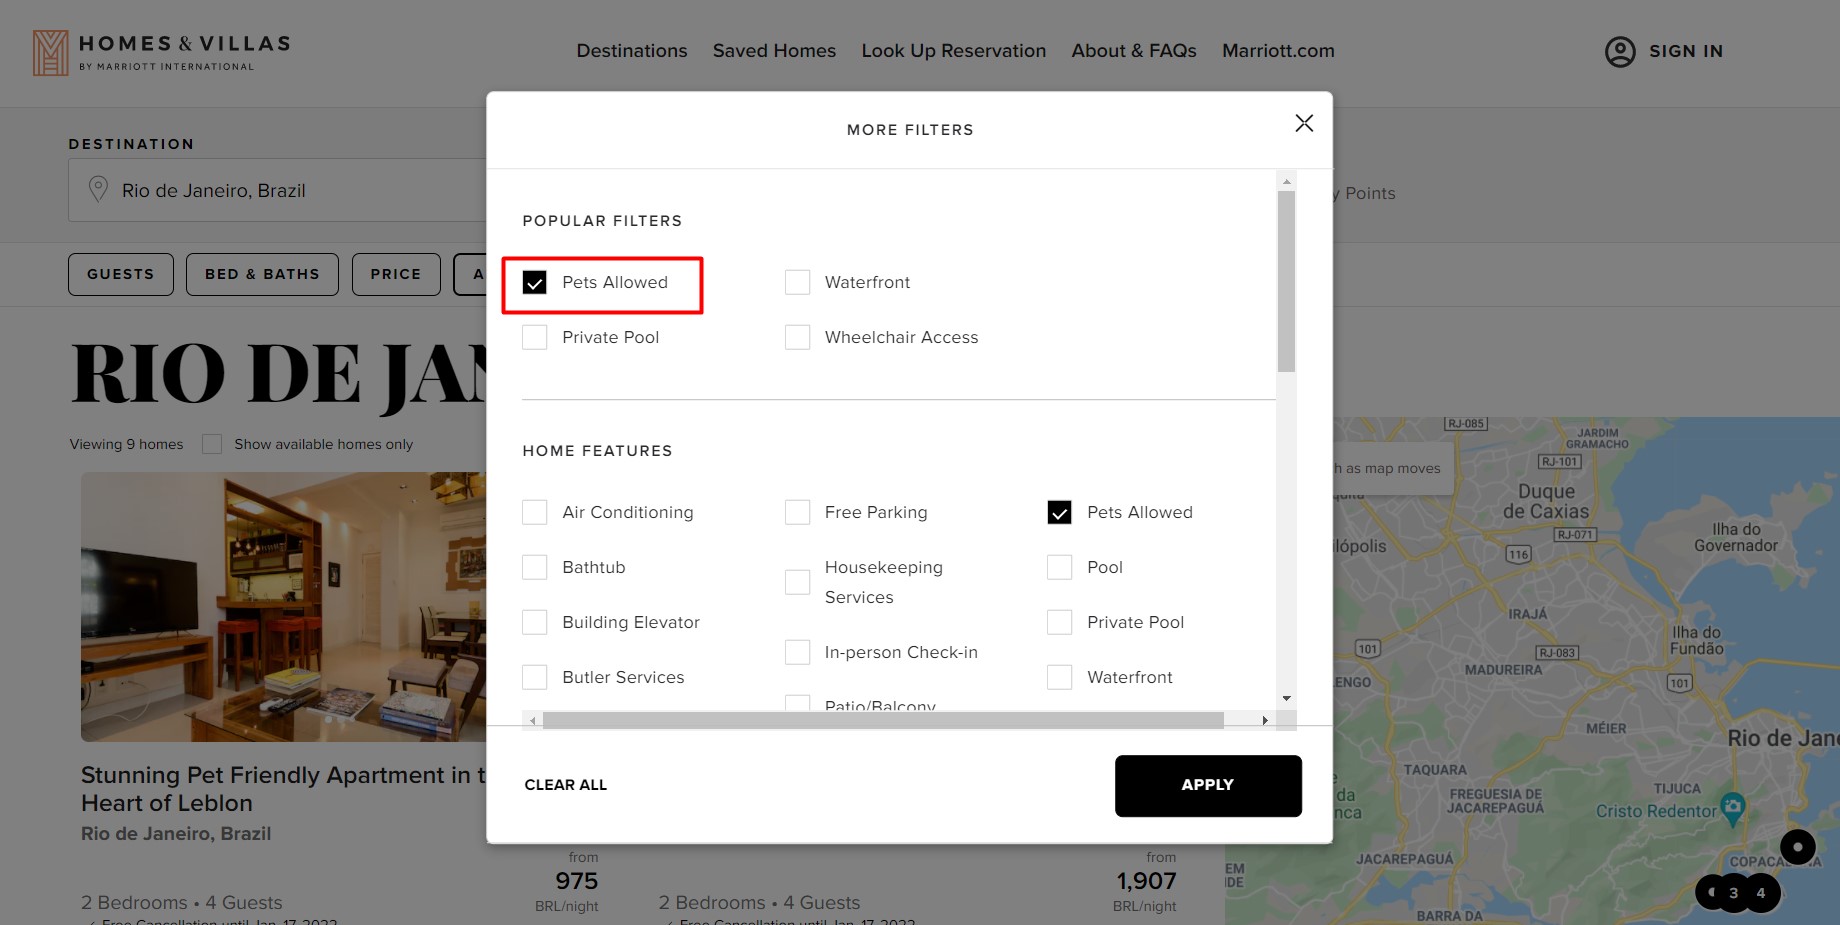
Task: Tick Waterfront under Home Features
Action: coord(1059,677)
